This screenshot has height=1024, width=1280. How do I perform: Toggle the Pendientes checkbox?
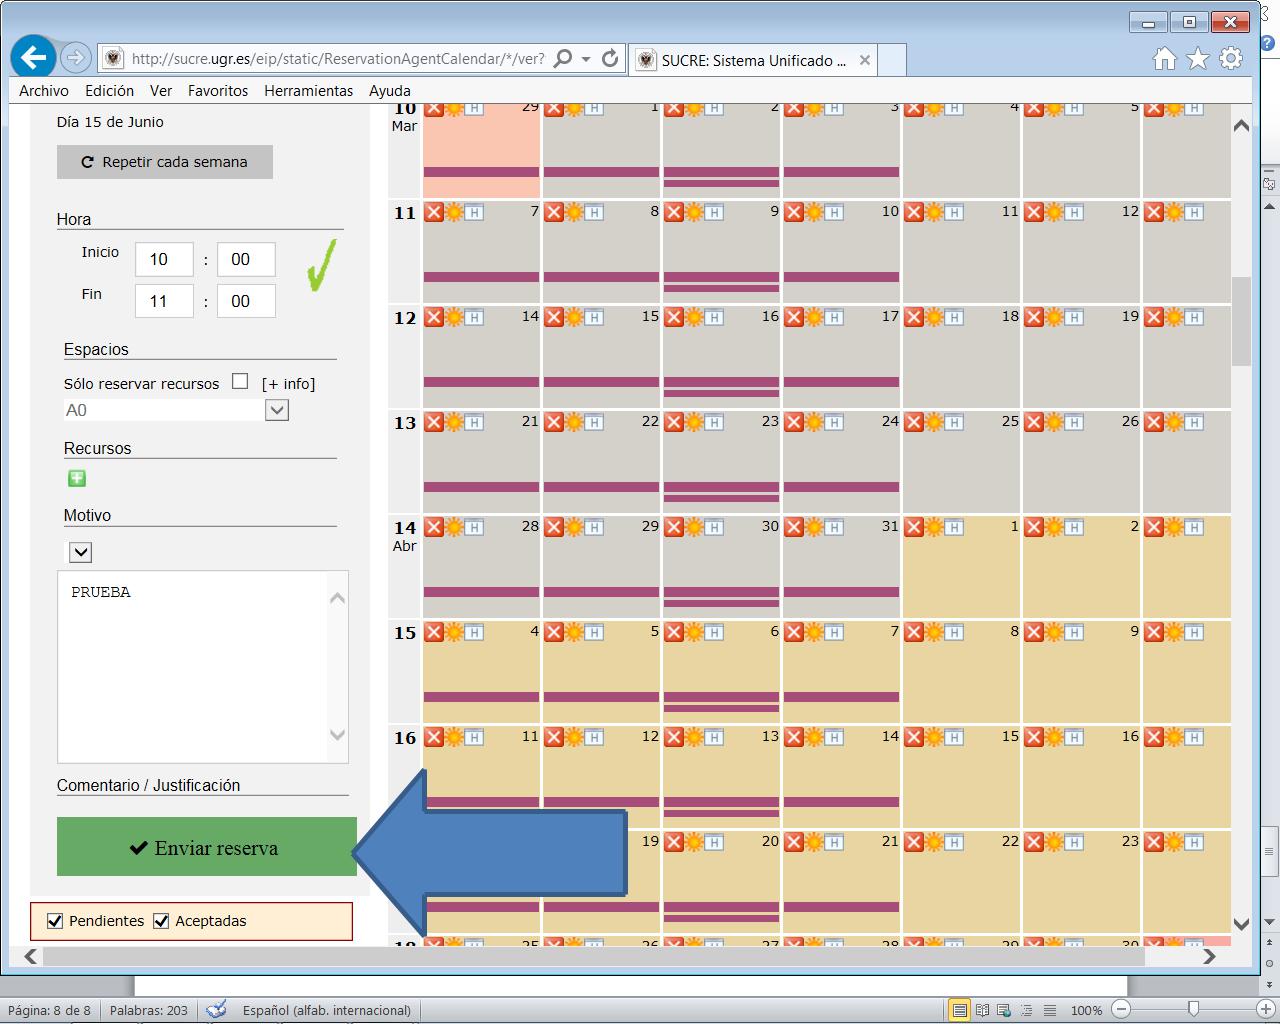click(x=55, y=921)
